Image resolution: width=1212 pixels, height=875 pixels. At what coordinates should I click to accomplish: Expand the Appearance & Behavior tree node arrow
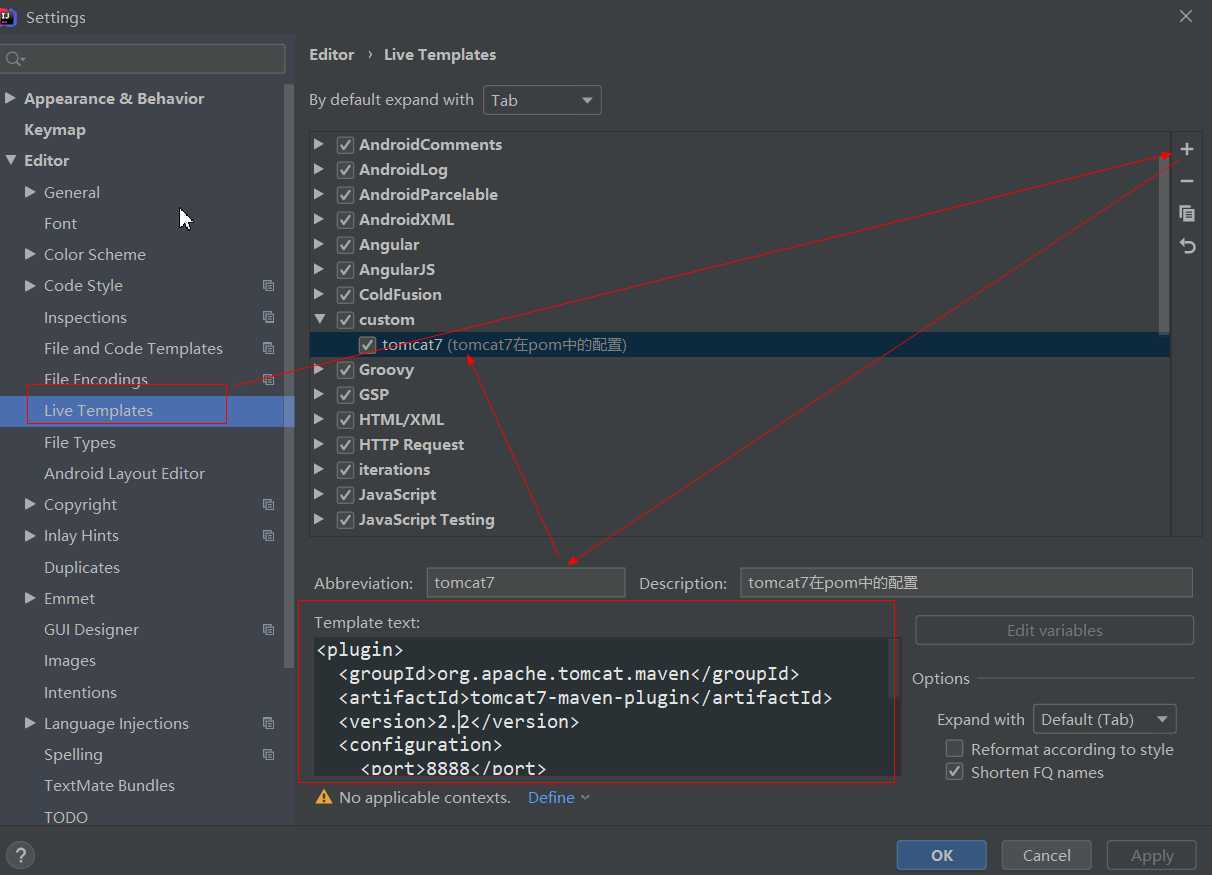click(11, 98)
